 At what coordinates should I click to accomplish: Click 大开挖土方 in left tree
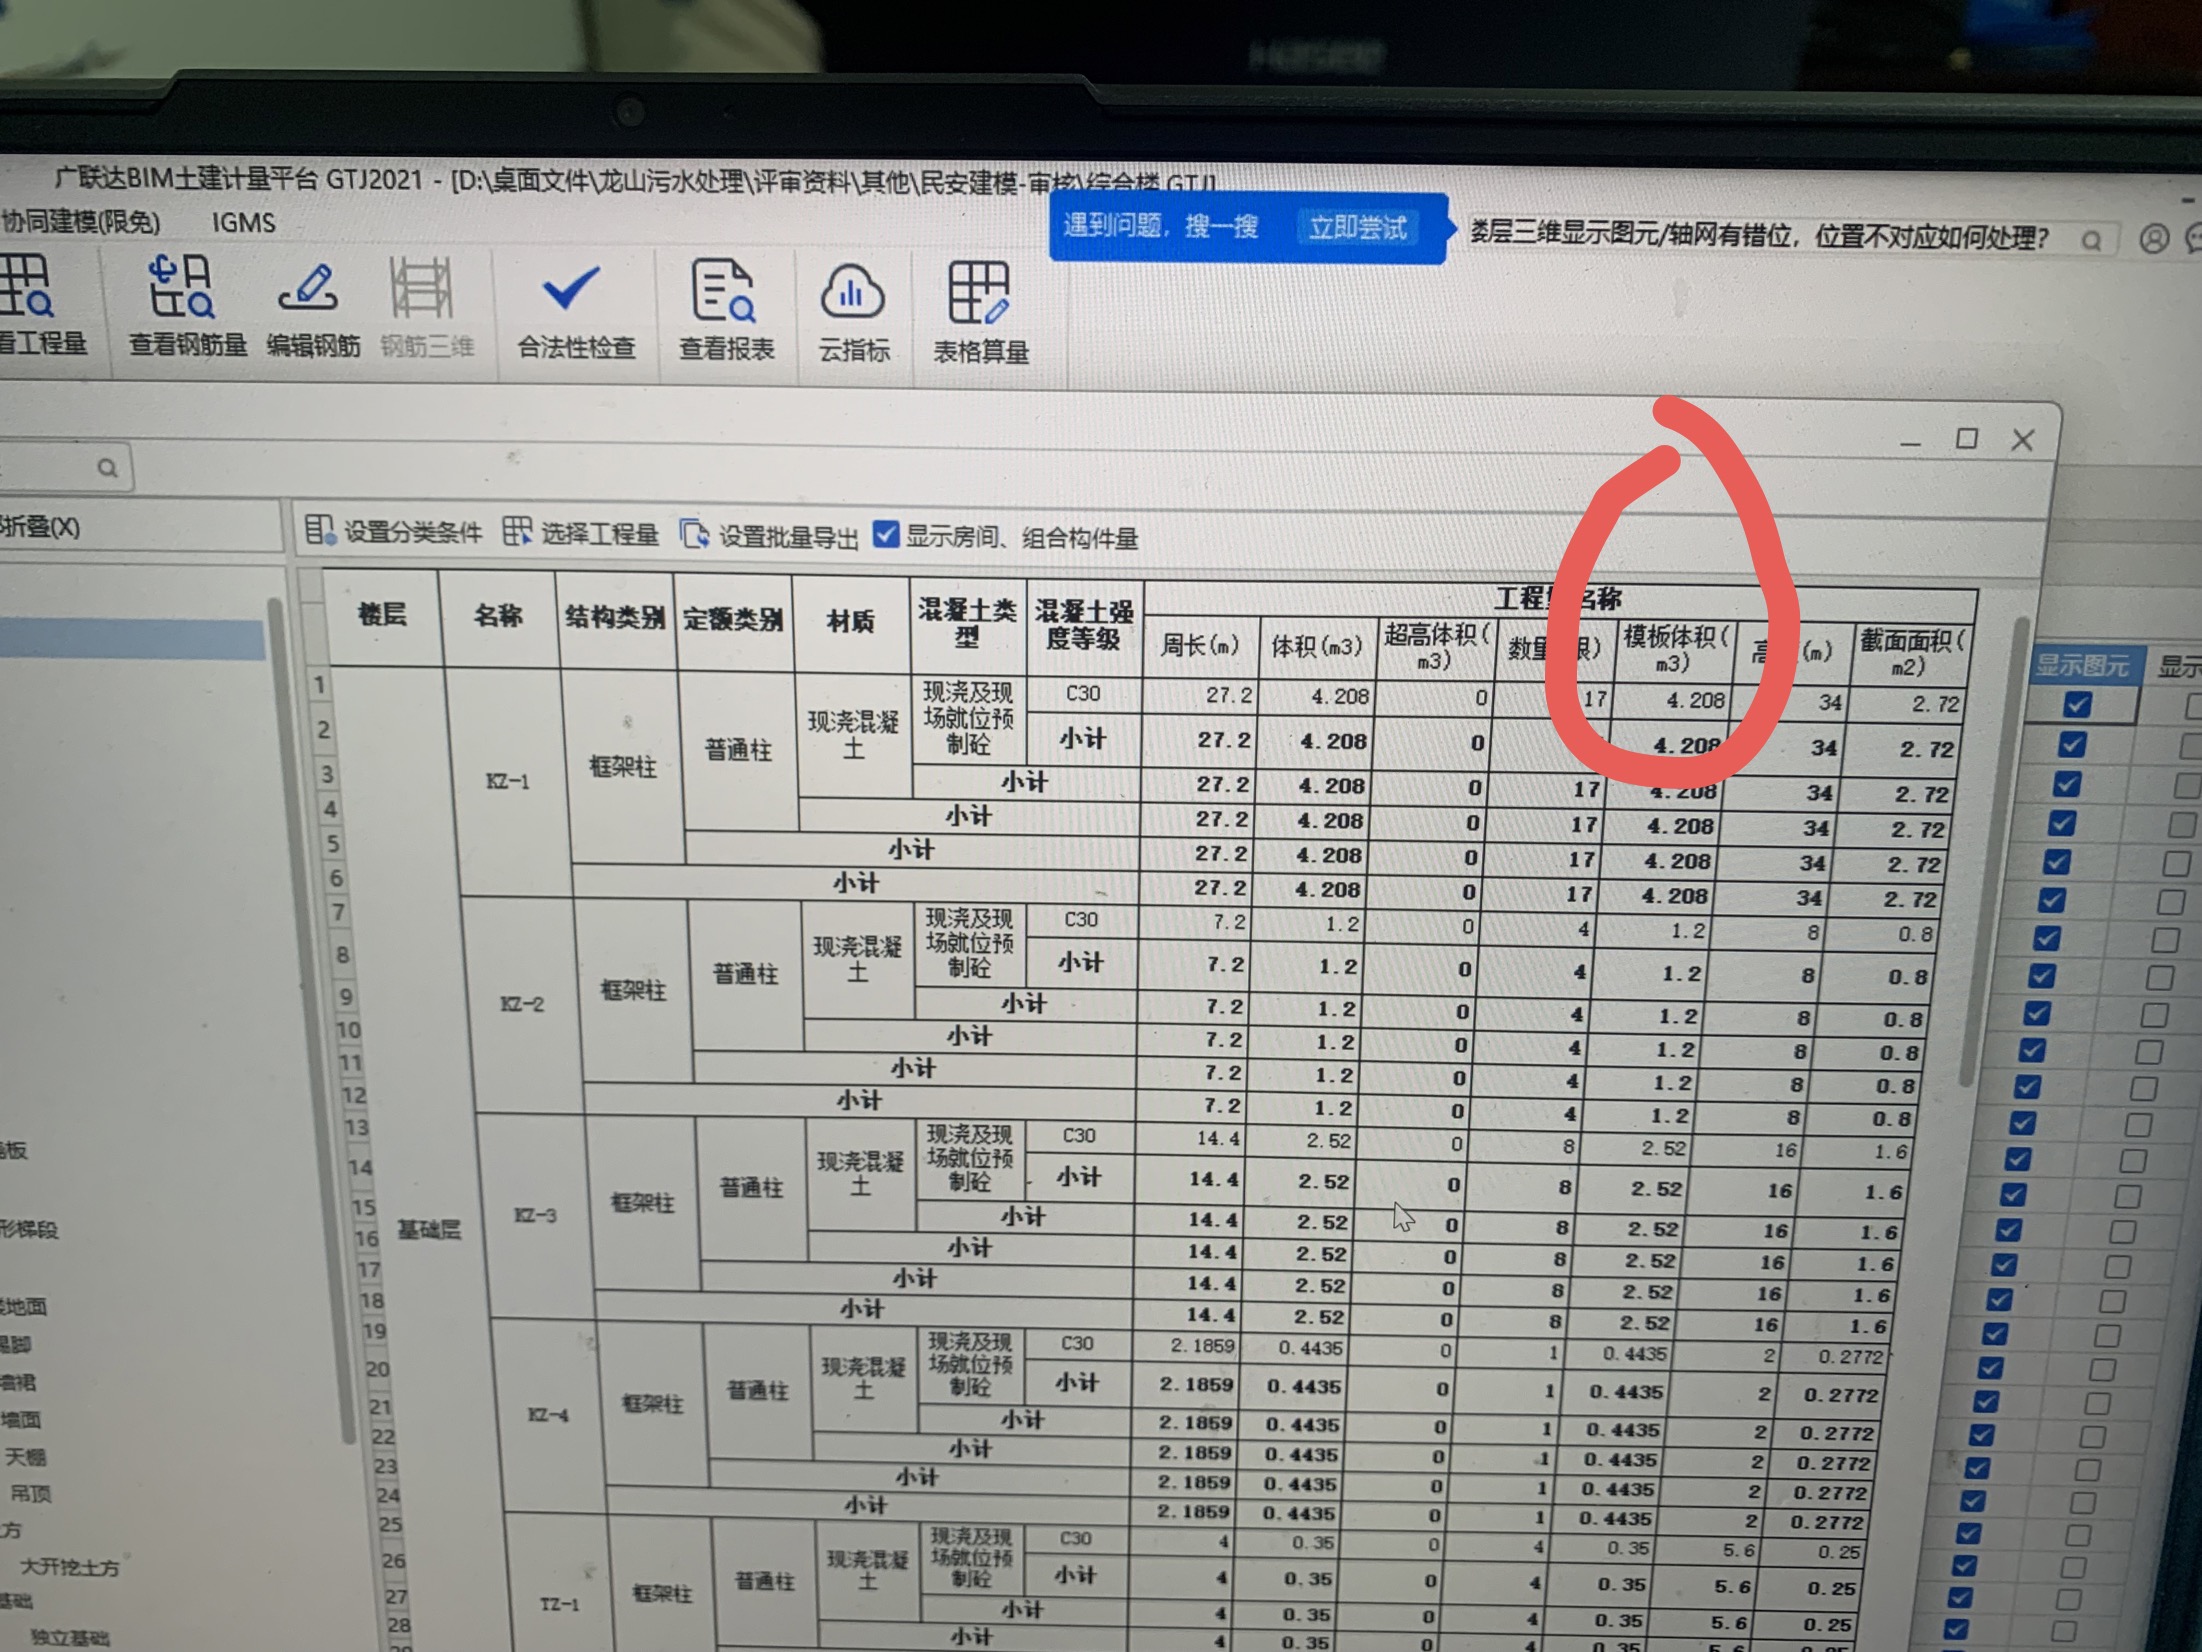[70, 1568]
